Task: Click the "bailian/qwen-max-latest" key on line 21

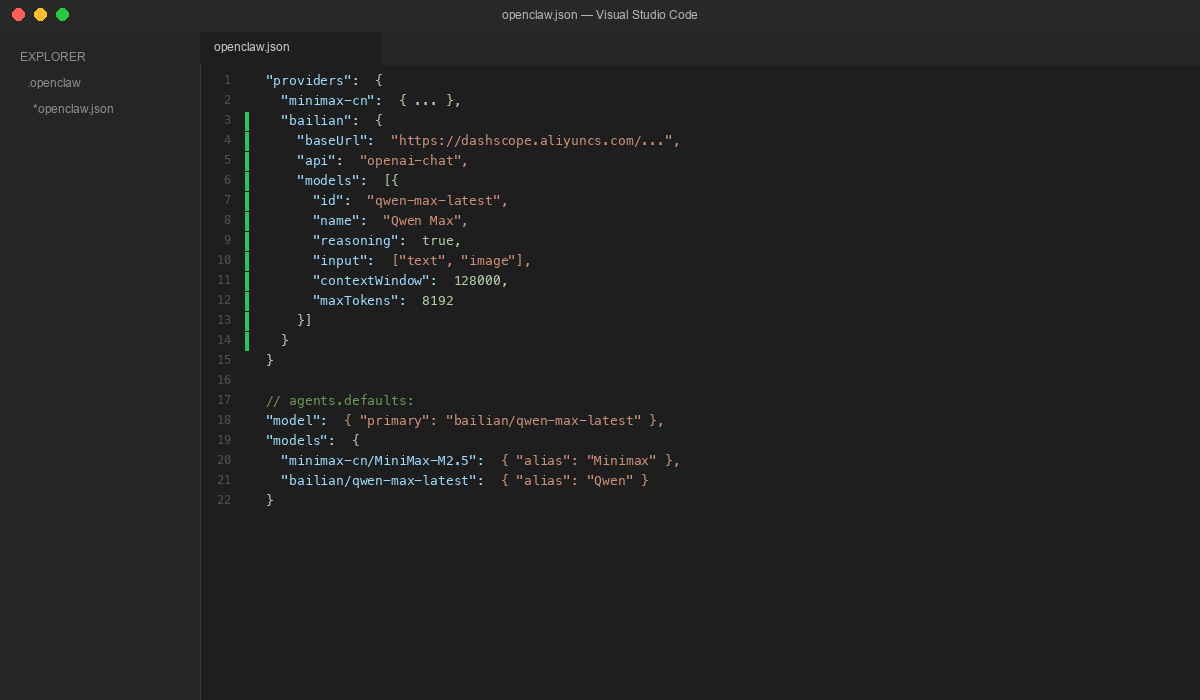Action: pos(378,480)
